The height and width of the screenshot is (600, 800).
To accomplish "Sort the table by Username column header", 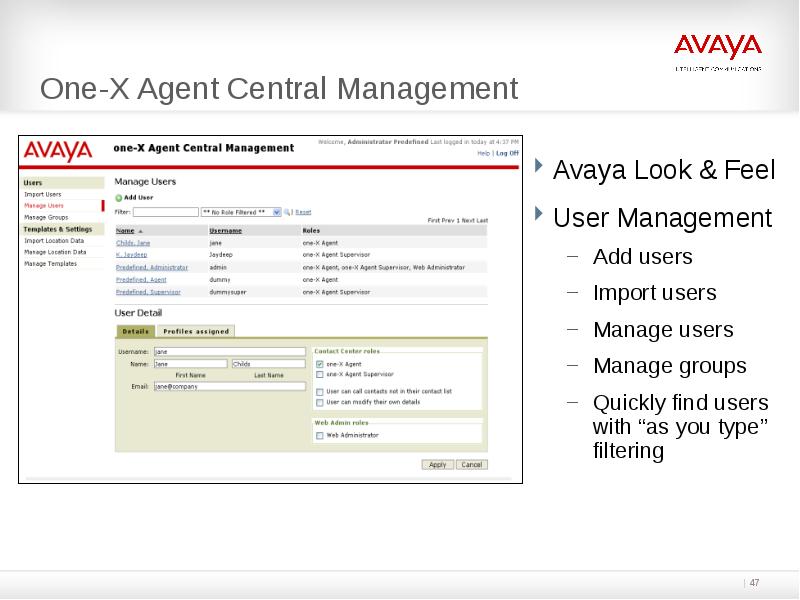I will (x=226, y=231).
